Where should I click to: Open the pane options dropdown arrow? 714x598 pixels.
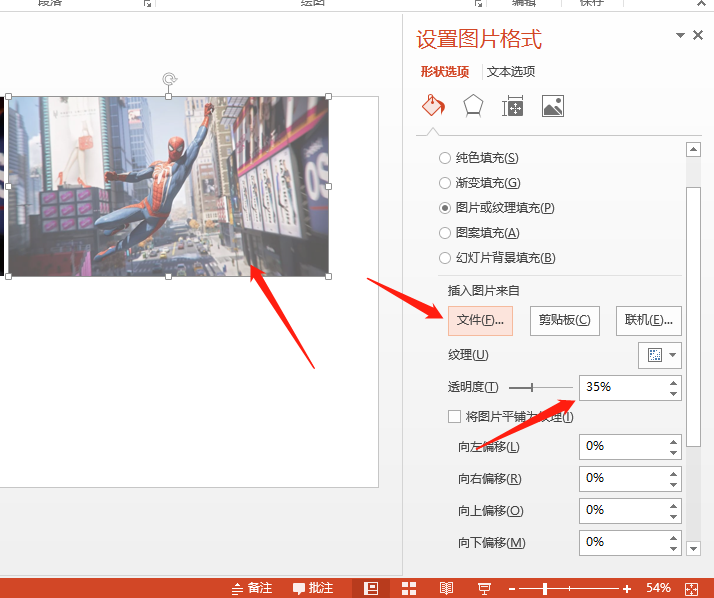click(x=680, y=35)
